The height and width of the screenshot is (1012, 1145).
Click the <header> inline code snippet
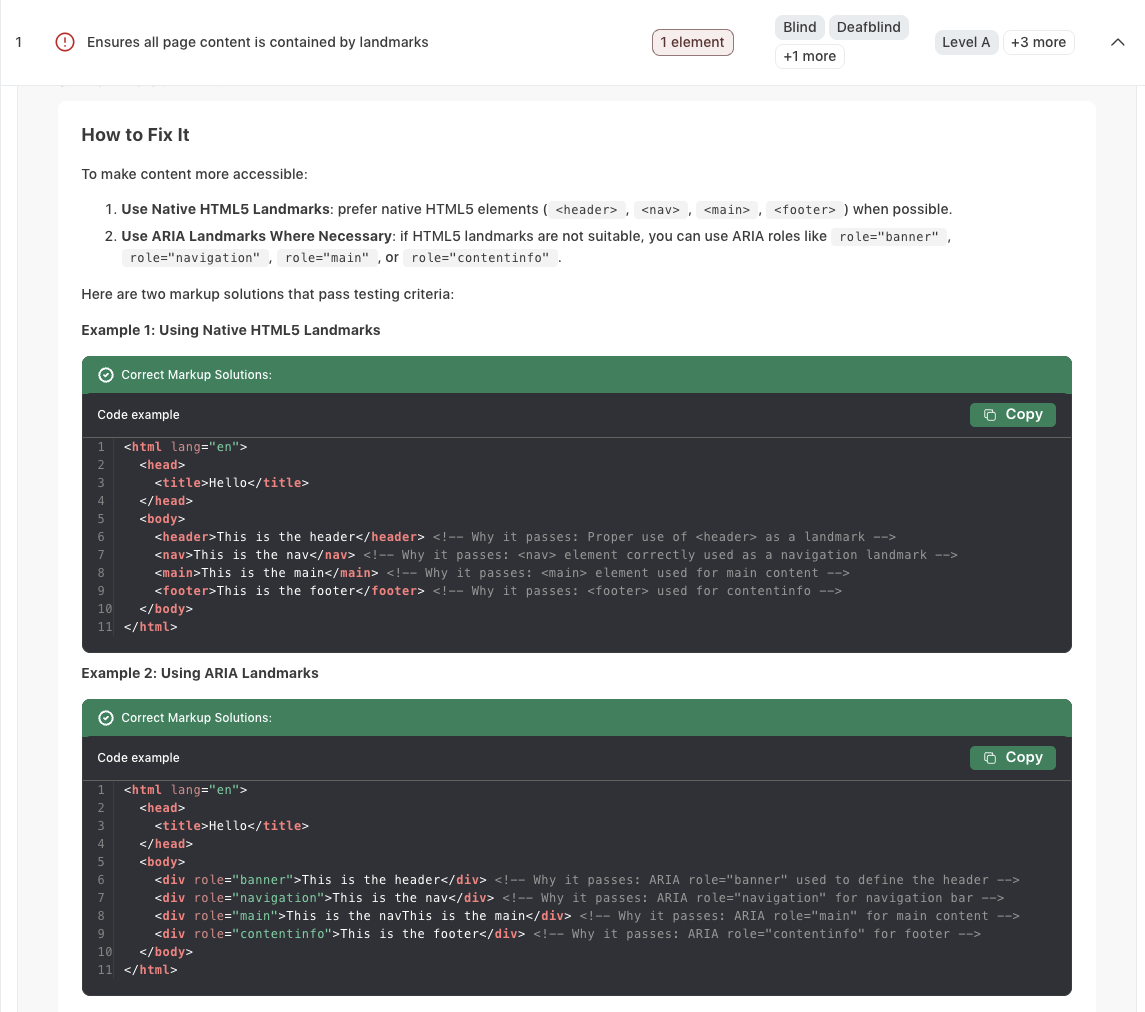pyautogui.click(x=586, y=210)
